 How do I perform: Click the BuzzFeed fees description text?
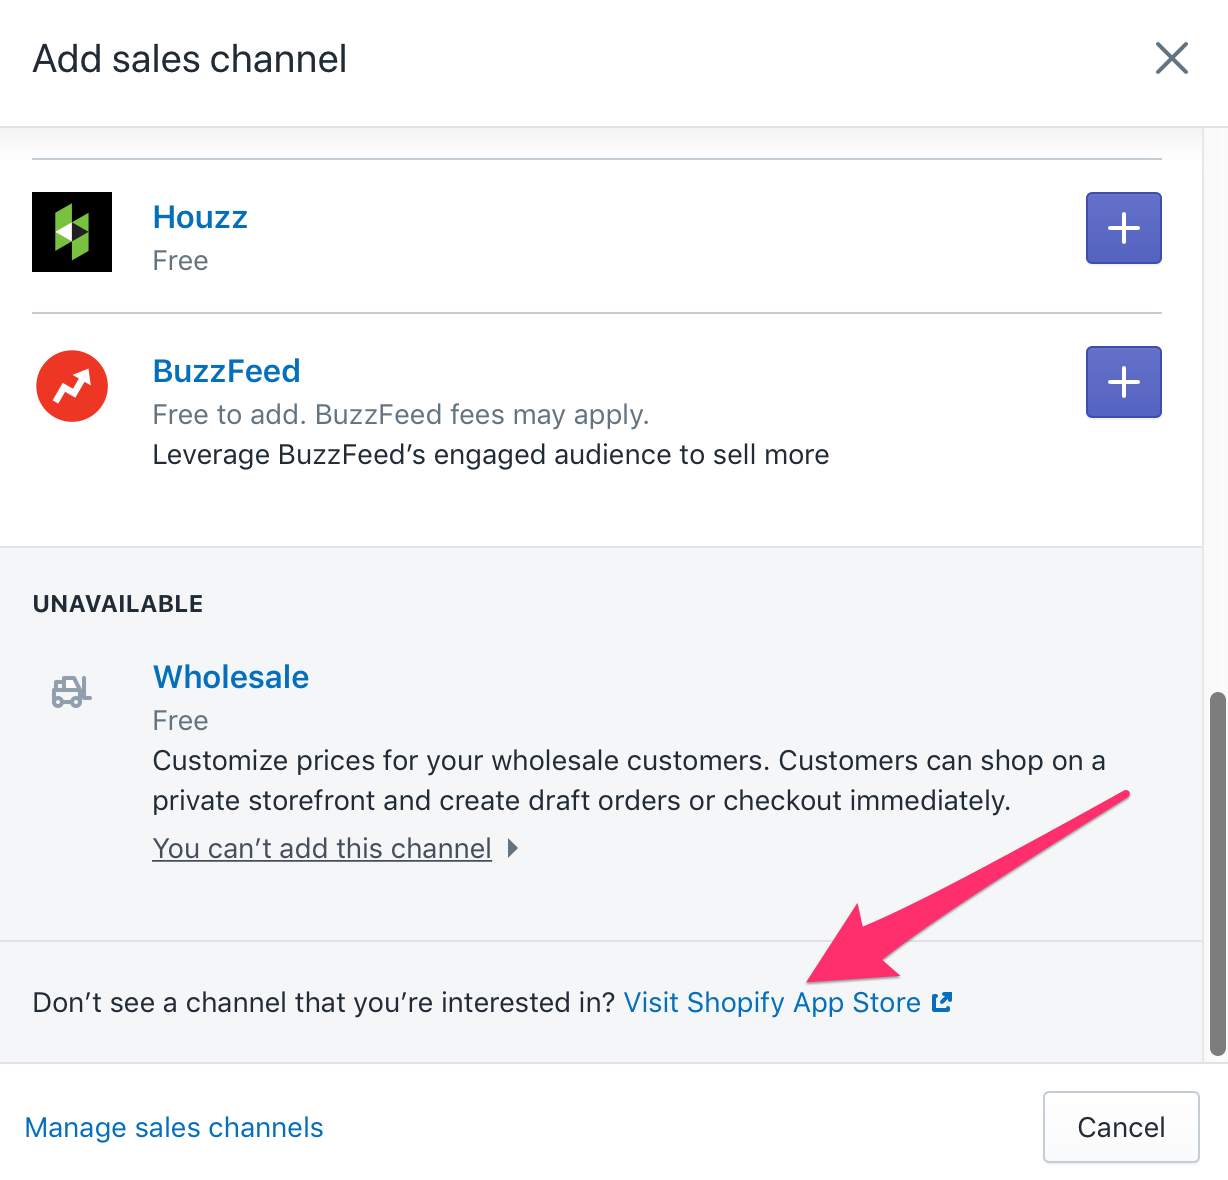(400, 414)
